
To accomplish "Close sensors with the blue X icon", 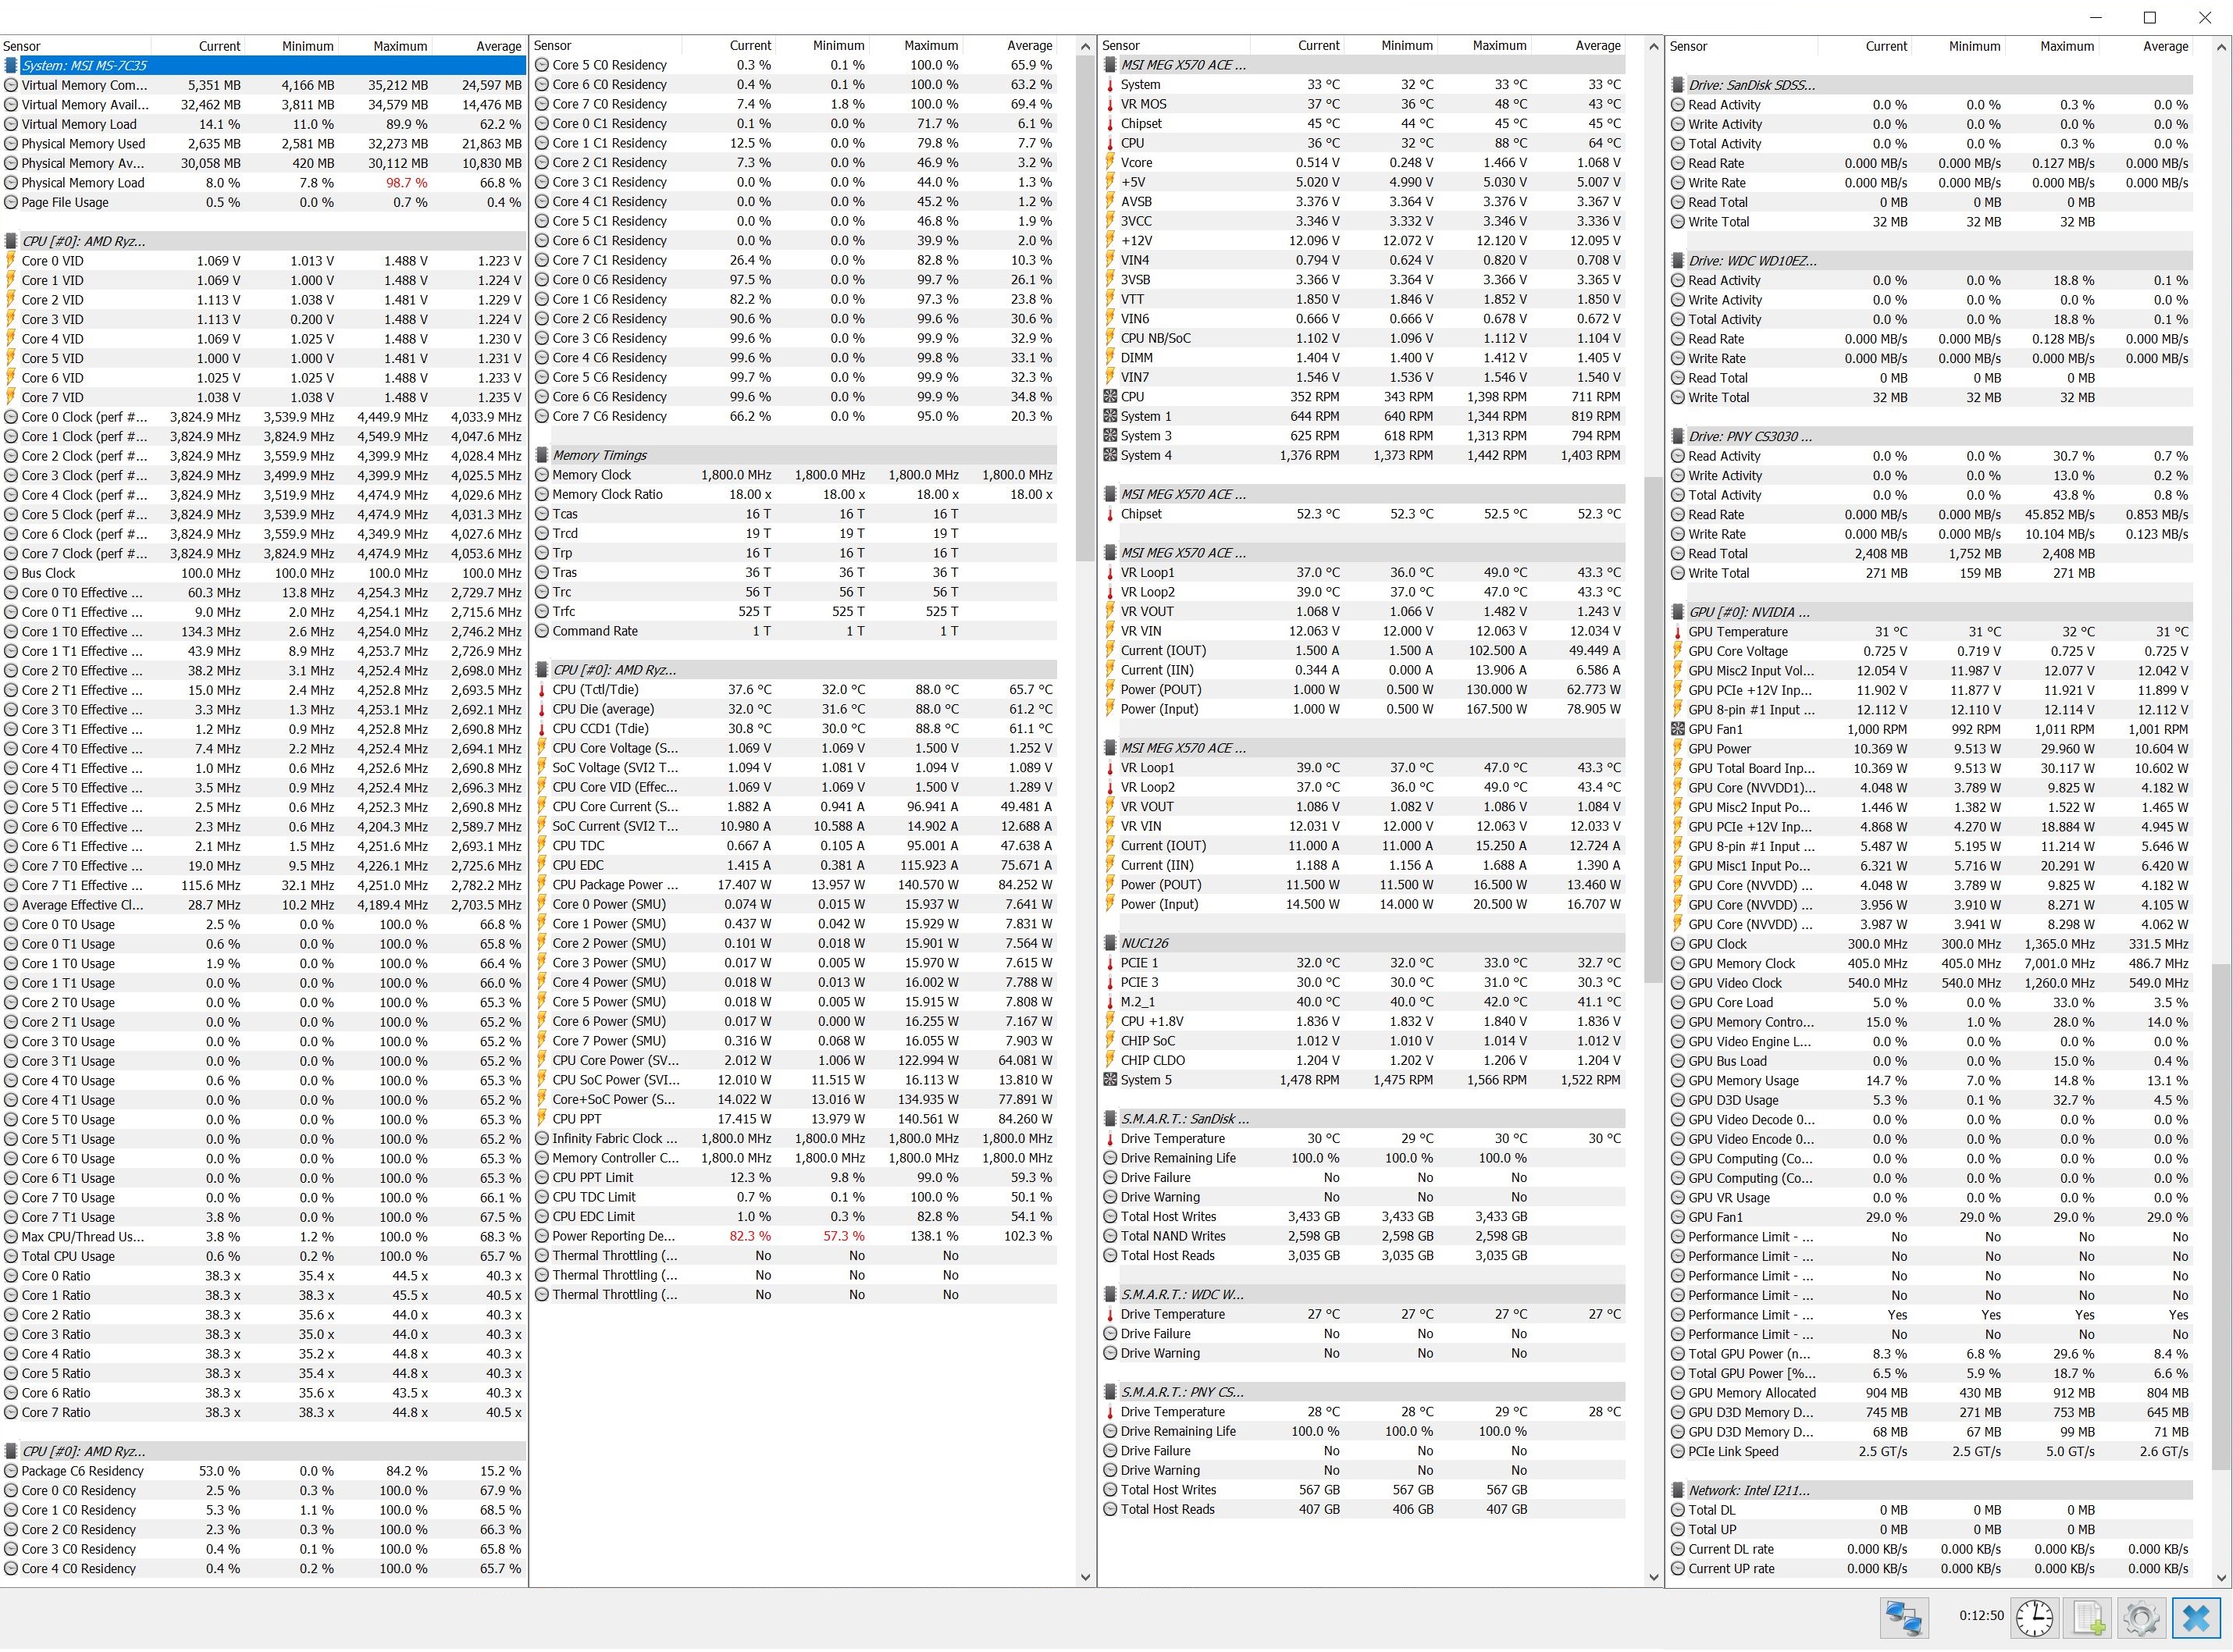I will (x=2196, y=1618).
